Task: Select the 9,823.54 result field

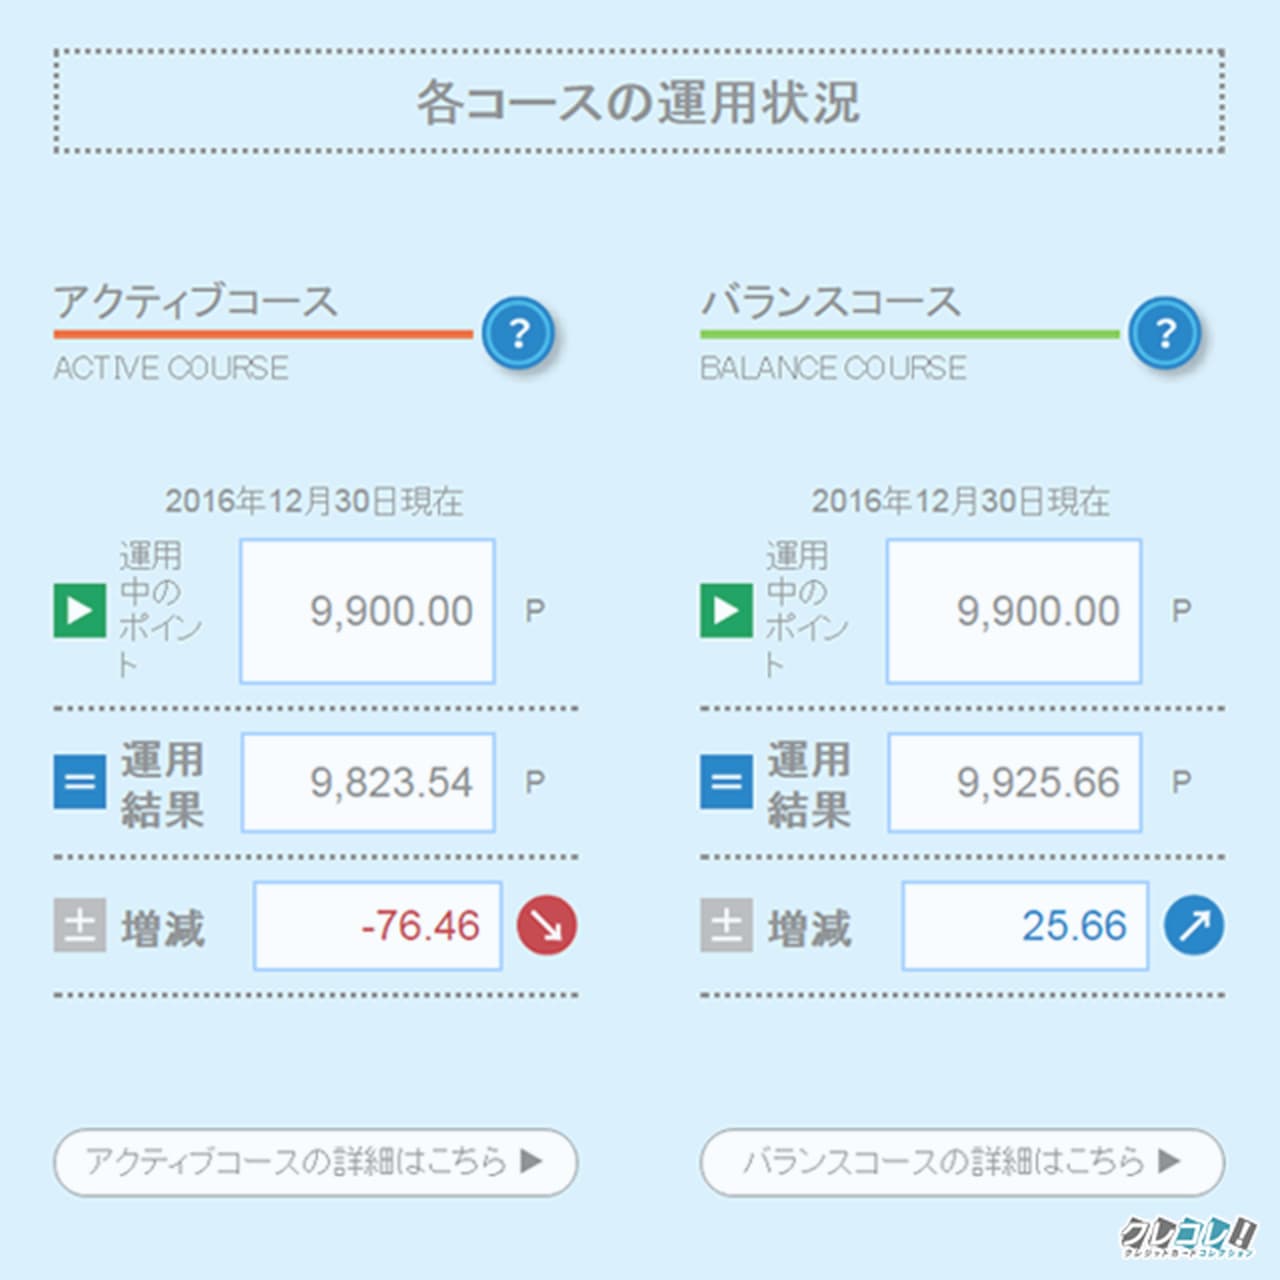Action: (x=368, y=782)
